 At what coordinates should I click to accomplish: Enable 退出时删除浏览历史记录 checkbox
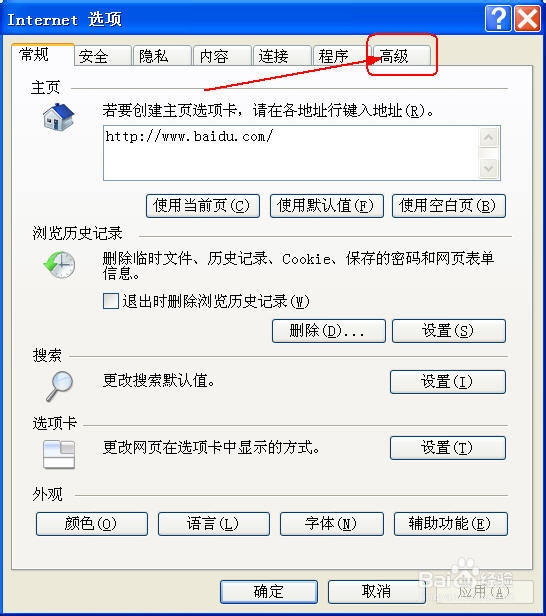(x=111, y=301)
